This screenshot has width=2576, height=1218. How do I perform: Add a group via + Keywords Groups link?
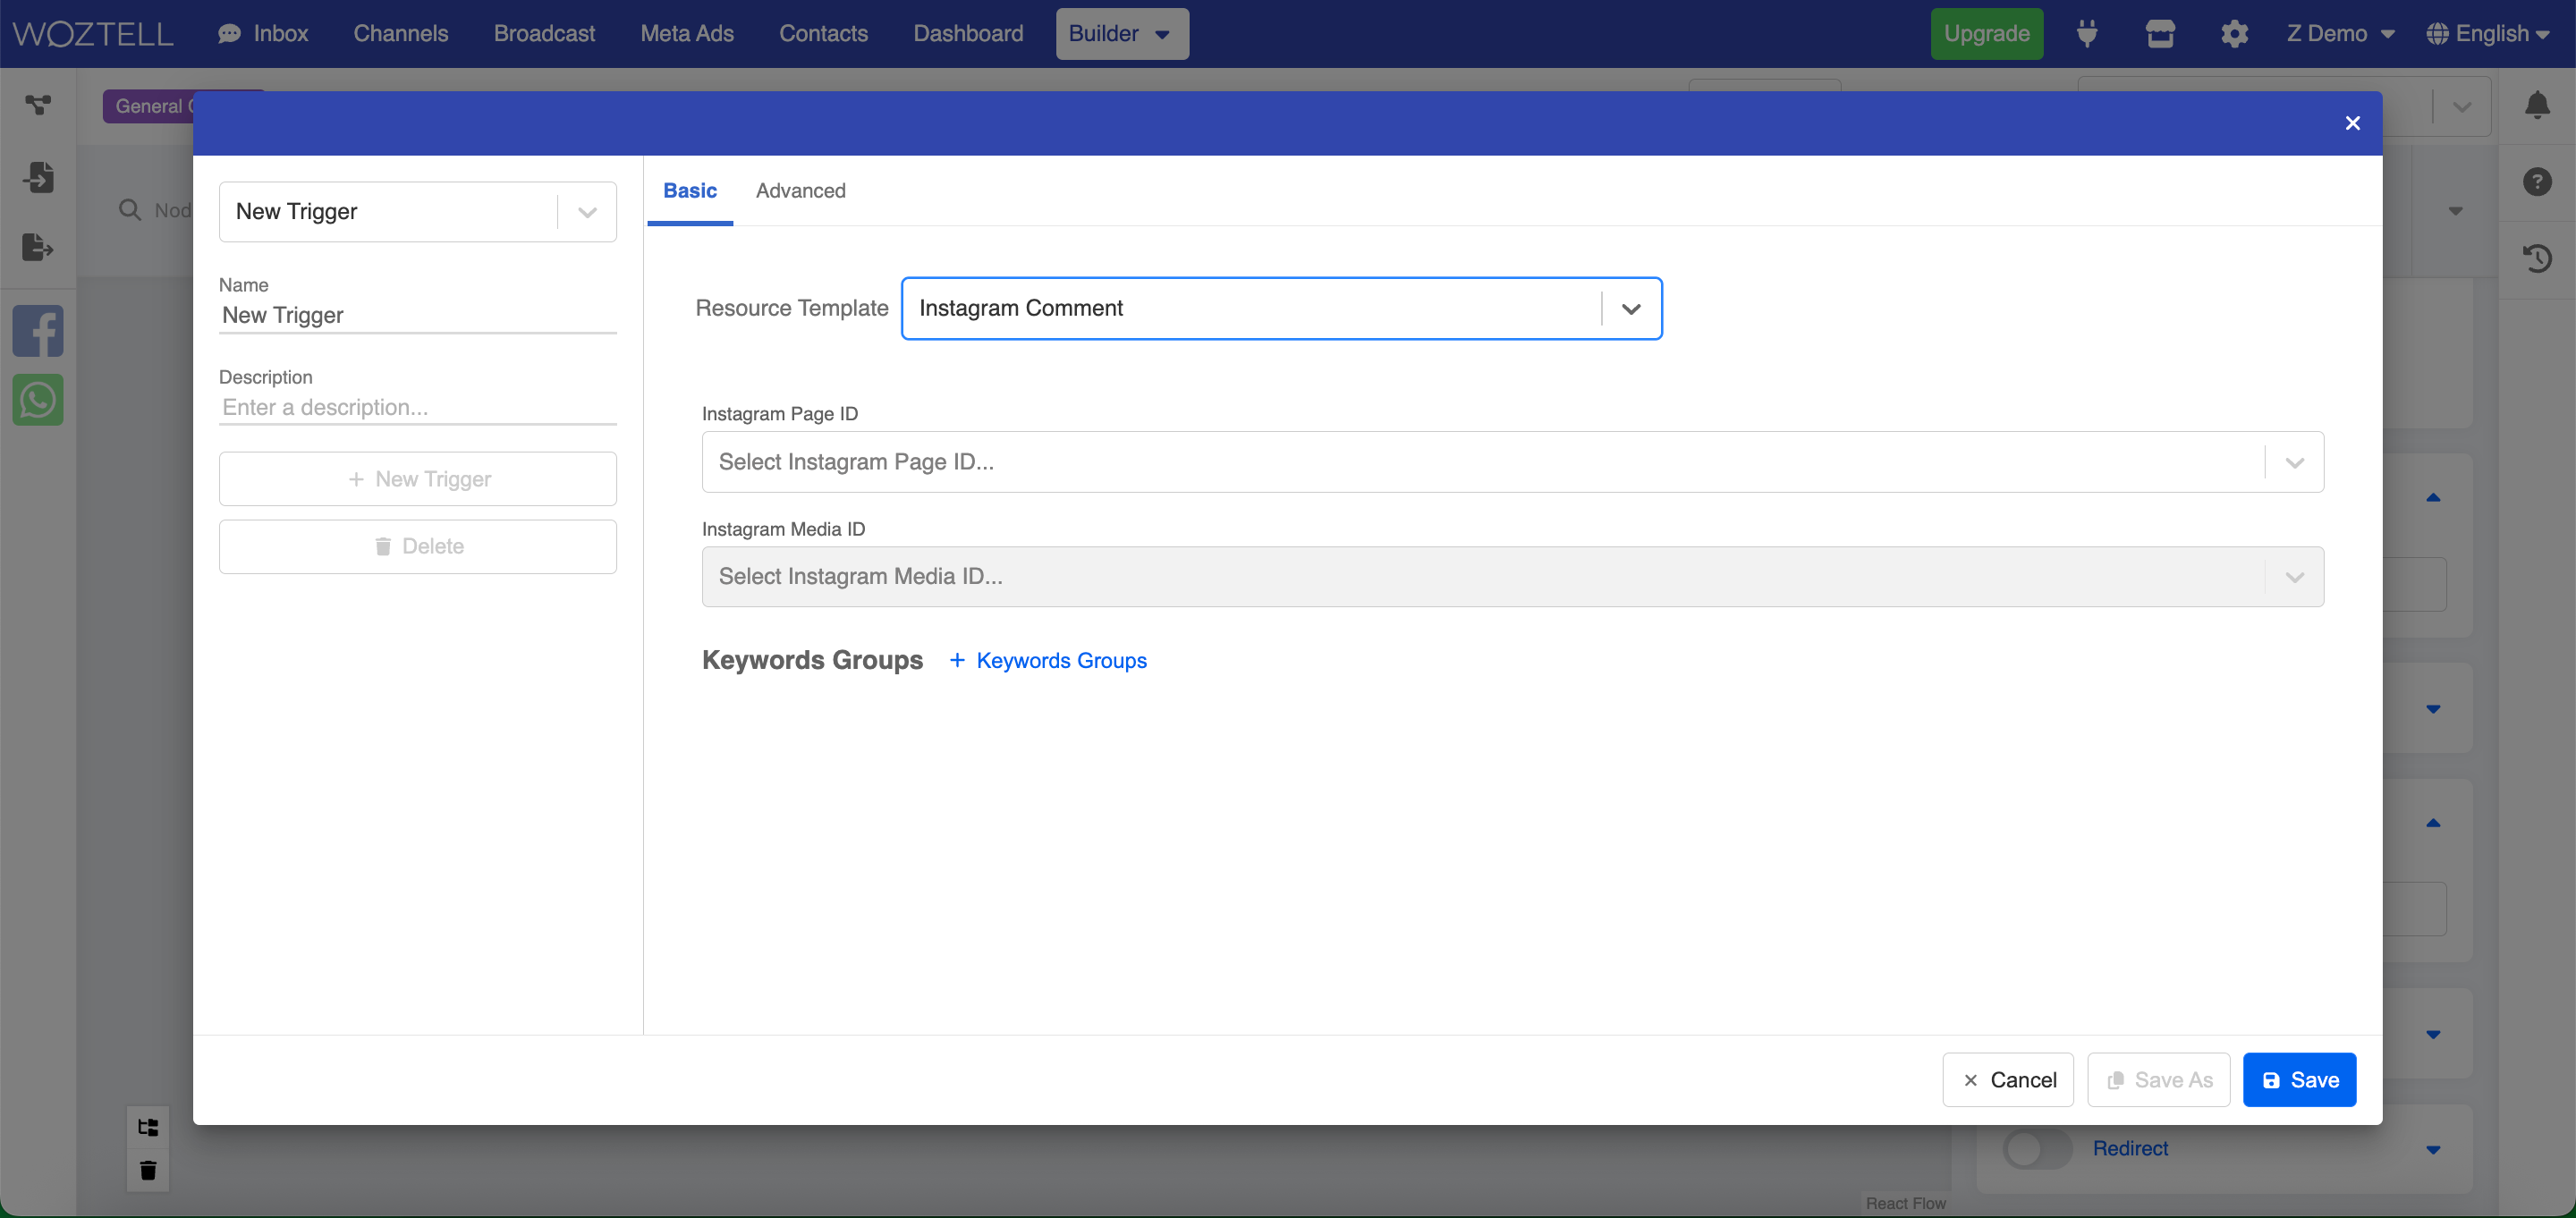(1047, 661)
